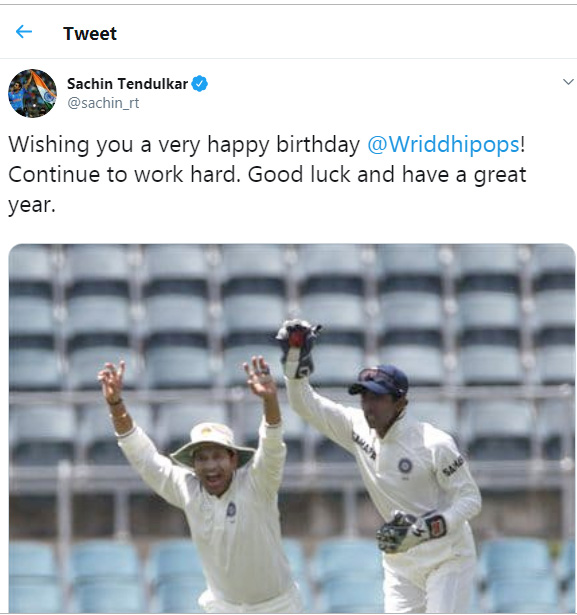577x615 pixels.
Task: Click the crest on wicketkeeper's shirt
Action: (405, 466)
